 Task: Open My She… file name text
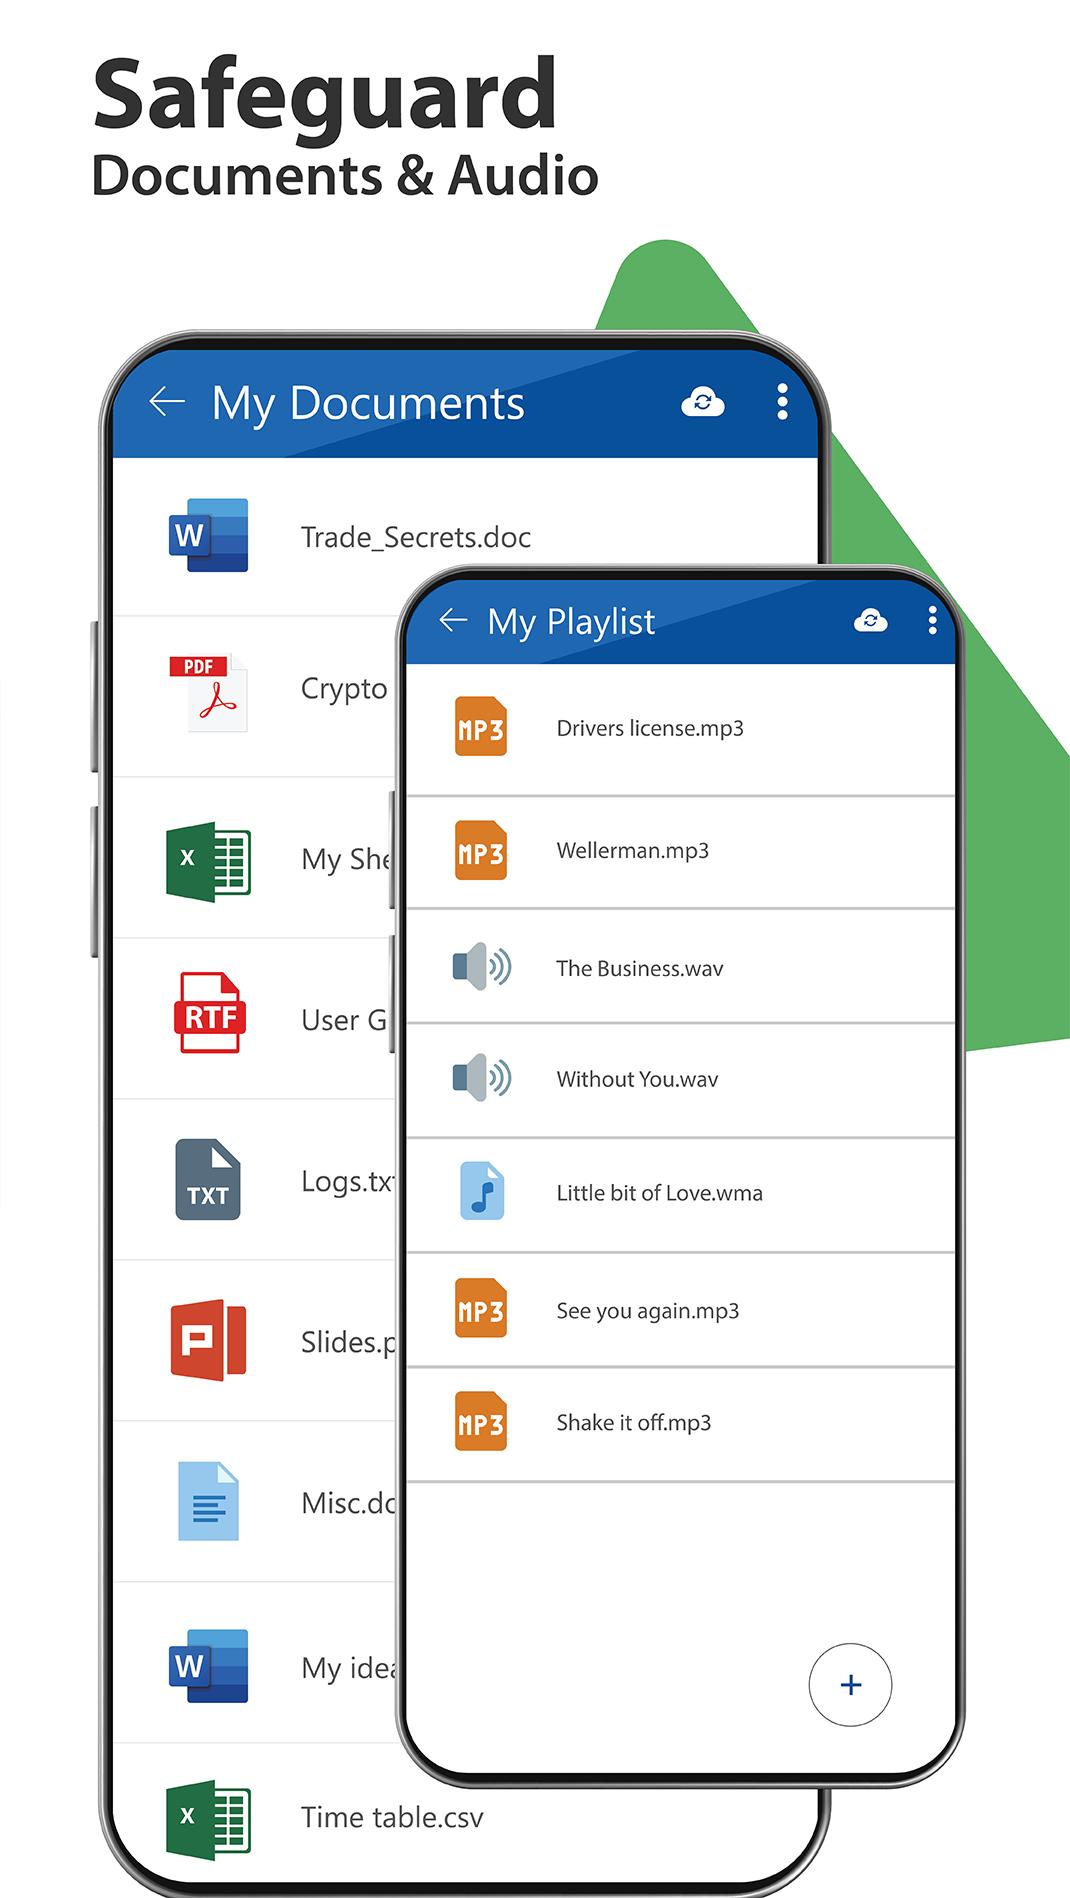tap(346, 859)
